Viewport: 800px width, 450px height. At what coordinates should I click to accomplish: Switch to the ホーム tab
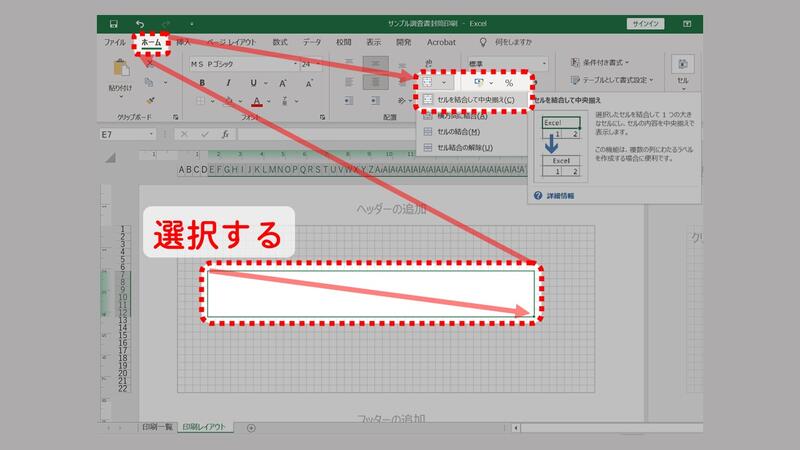[x=151, y=42]
